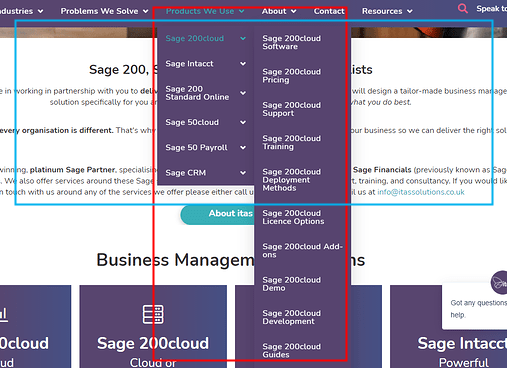Screen dimensions: 507x368
Task: Collapse the Sage 200cloud submenu chevron
Action: coord(243,38)
